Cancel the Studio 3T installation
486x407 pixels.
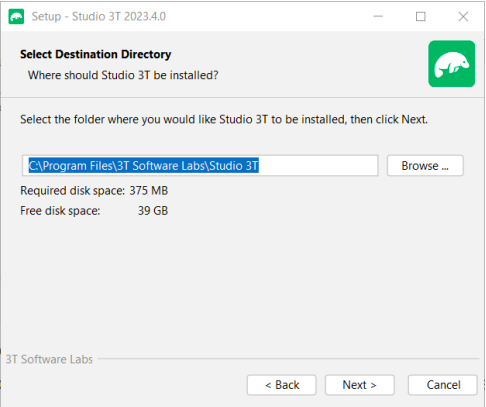(x=443, y=385)
